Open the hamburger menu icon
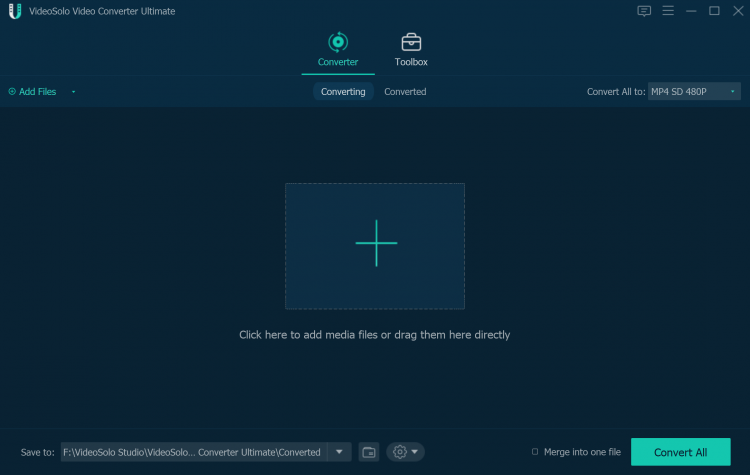750x475 pixels. 668,11
